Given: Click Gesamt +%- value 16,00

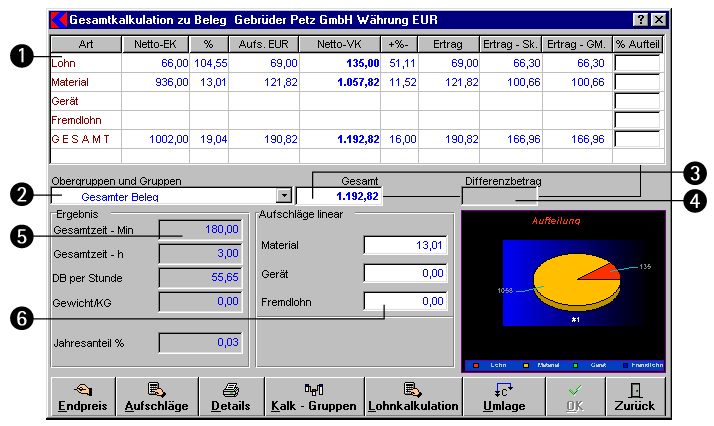Looking at the screenshot, I should (x=403, y=139).
